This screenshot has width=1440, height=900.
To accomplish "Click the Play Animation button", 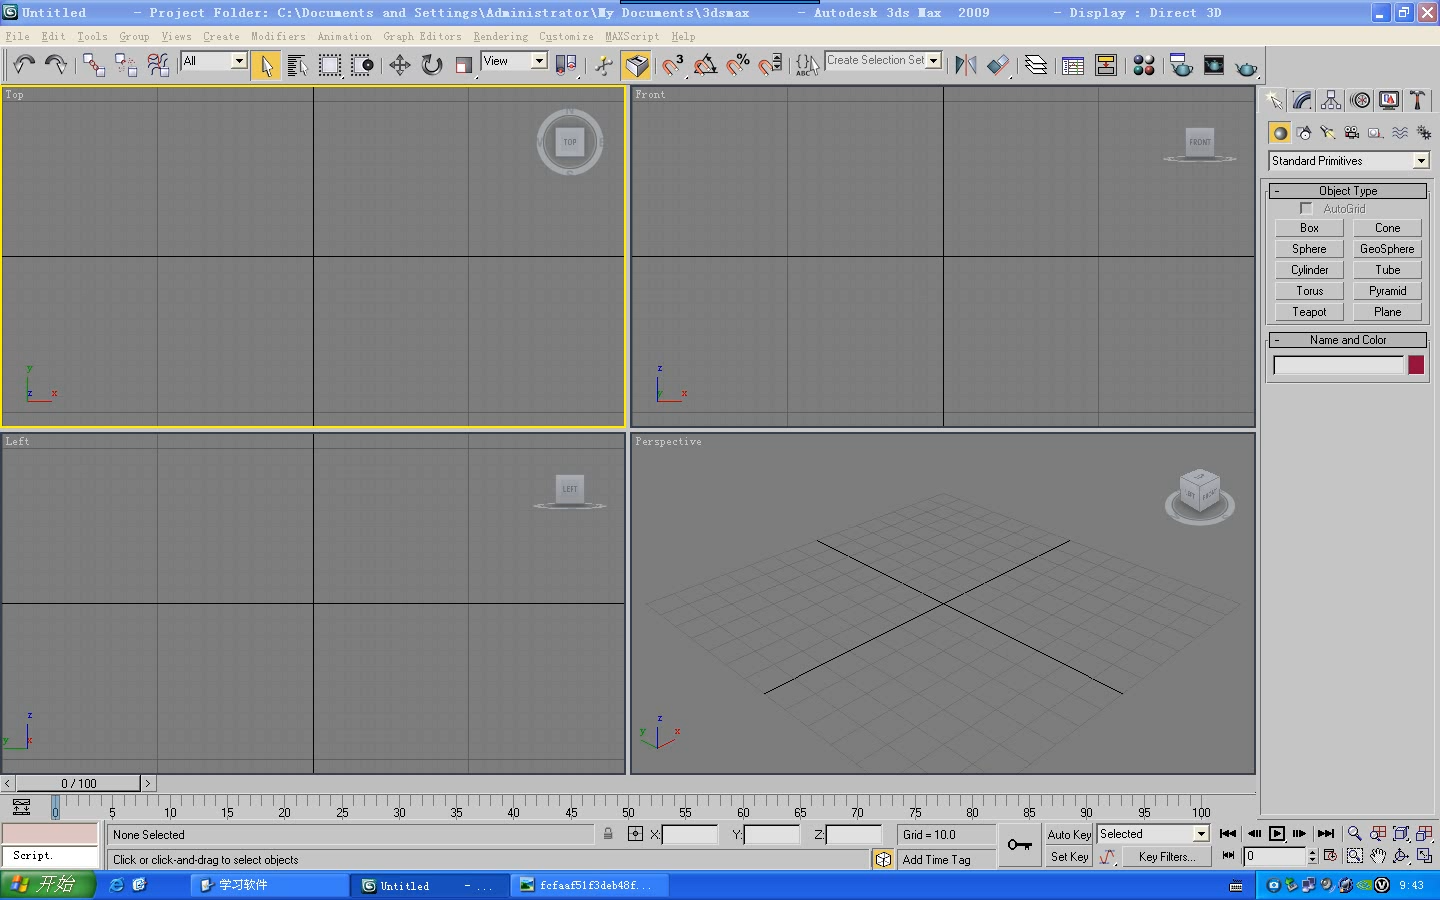I will pyautogui.click(x=1277, y=834).
